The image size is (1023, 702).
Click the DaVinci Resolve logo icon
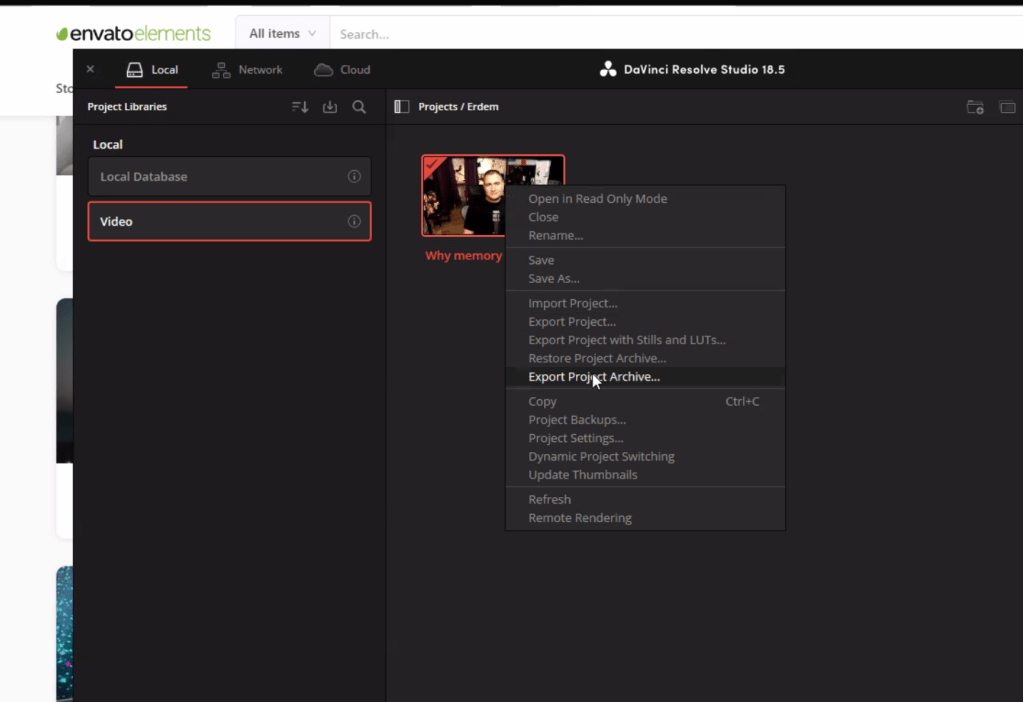(608, 69)
